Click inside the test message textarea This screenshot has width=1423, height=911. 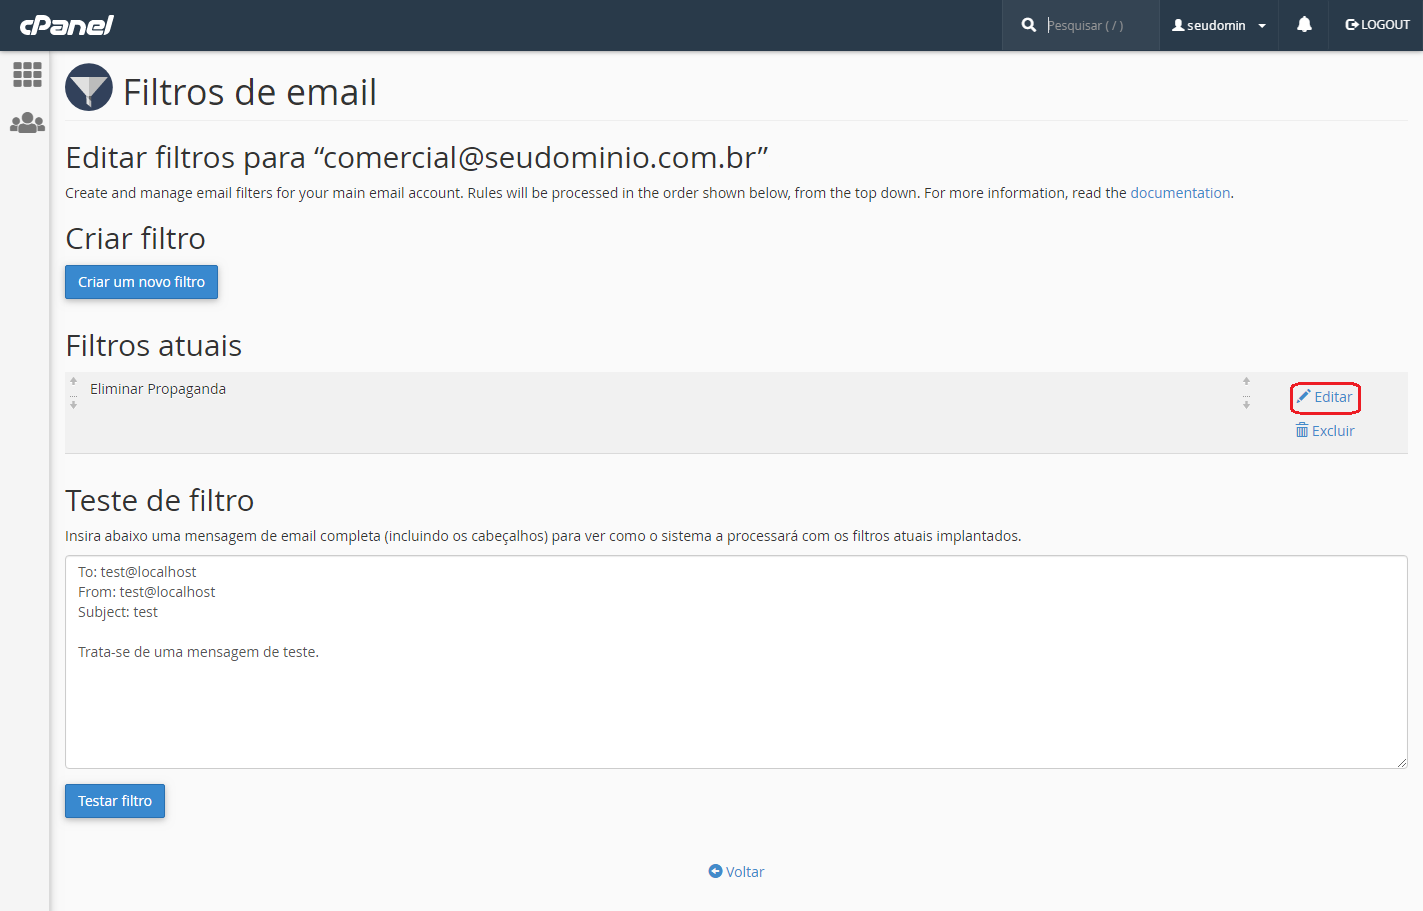(x=736, y=662)
